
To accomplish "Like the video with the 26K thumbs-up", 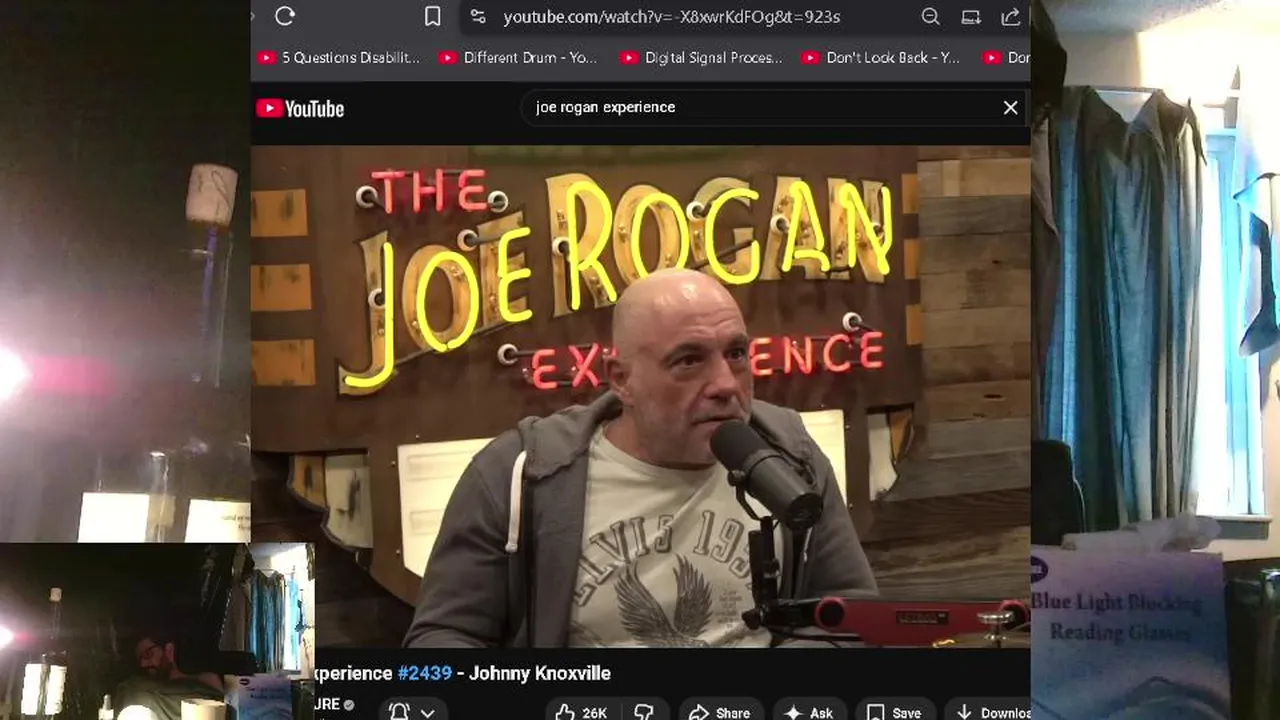I will 581,712.
